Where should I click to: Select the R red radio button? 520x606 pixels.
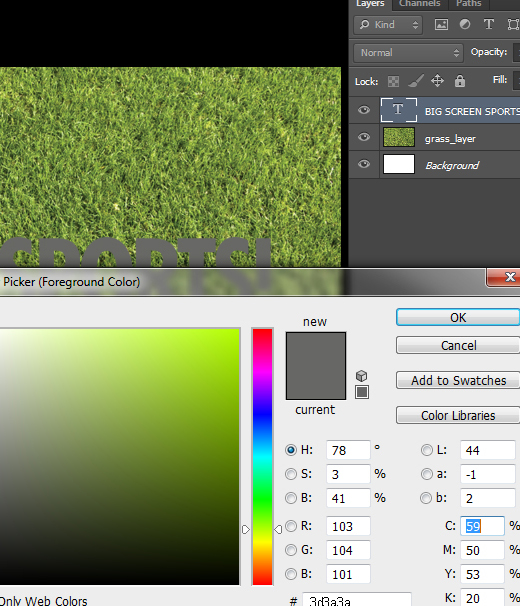pos(291,526)
